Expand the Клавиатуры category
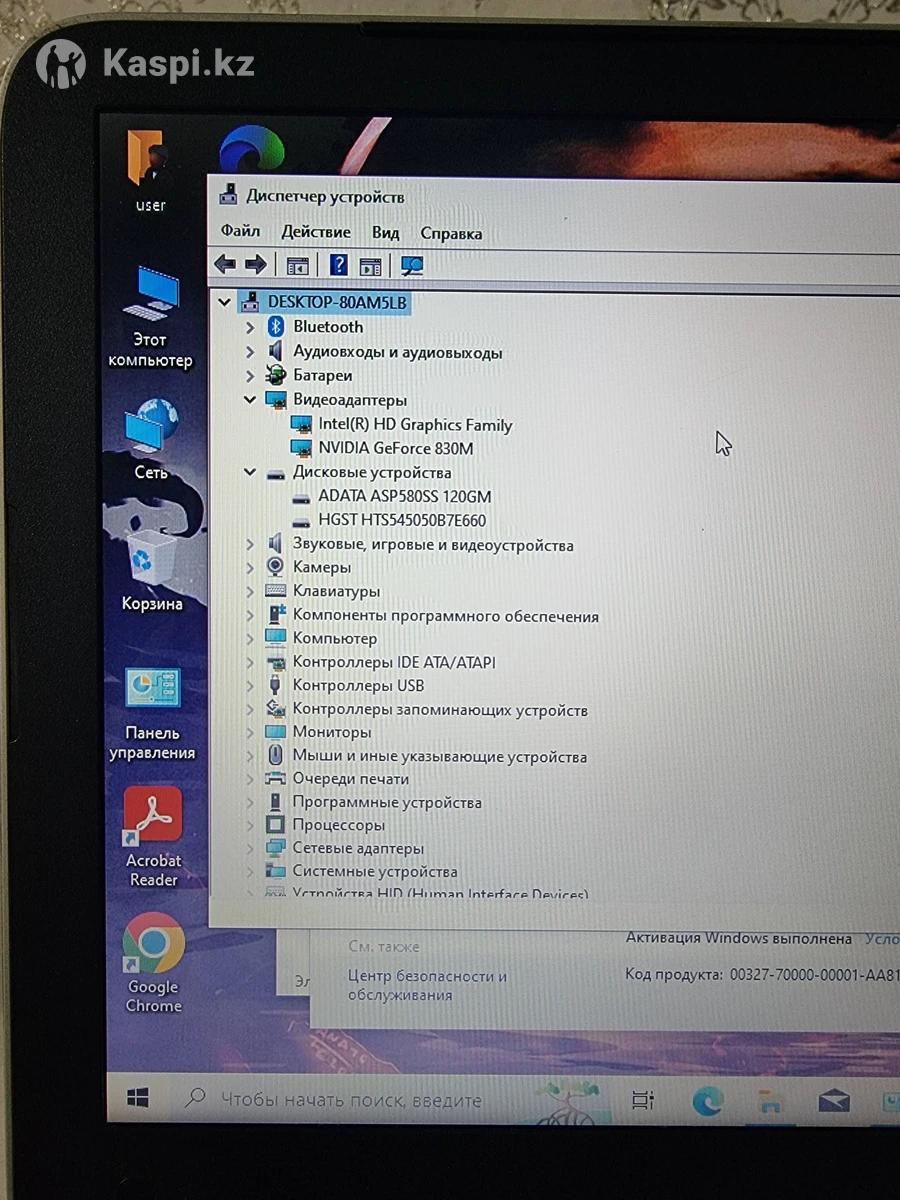This screenshot has height=1200, width=900. click(x=250, y=591)
